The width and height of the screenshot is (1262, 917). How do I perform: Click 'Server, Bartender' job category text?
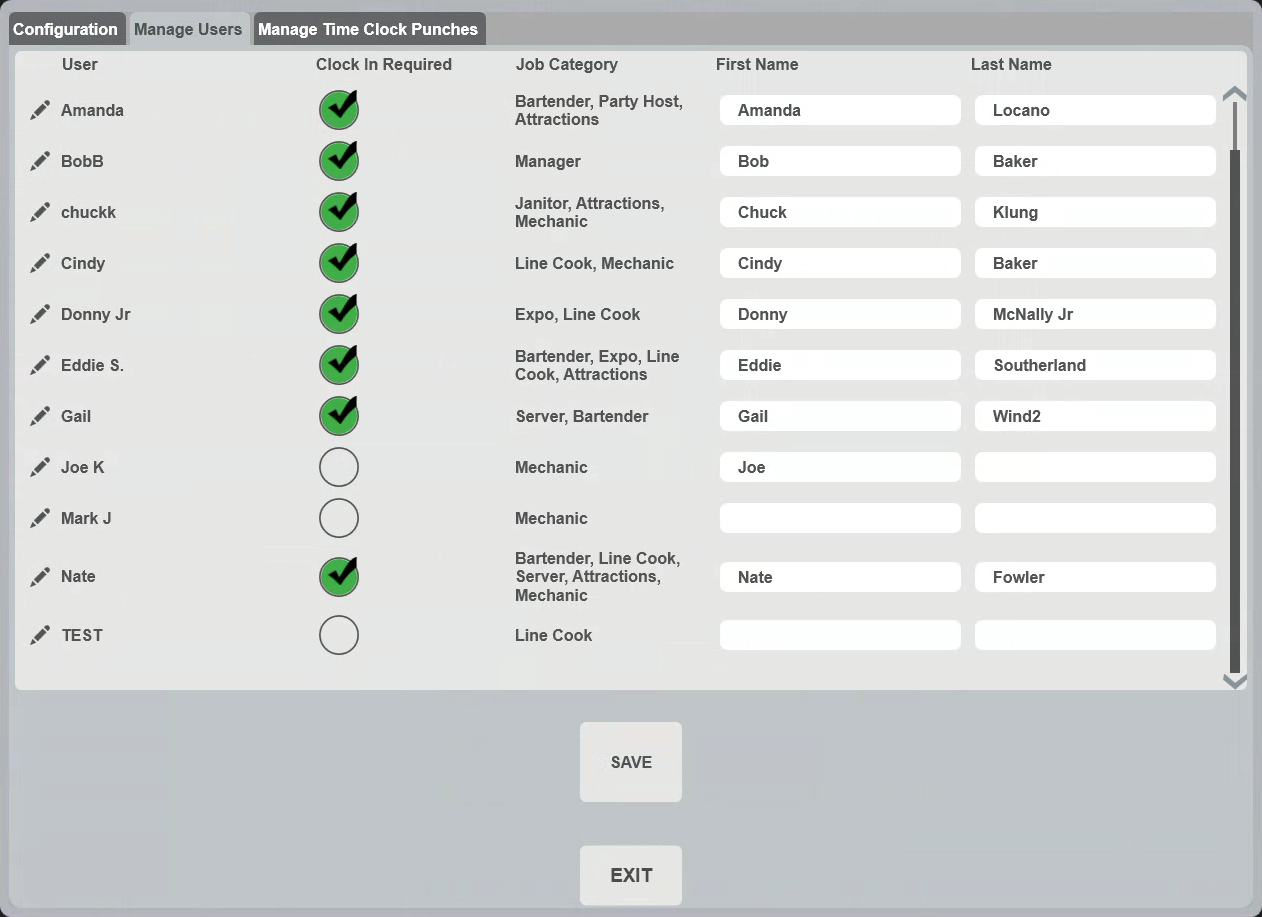(x=582, y=416)
